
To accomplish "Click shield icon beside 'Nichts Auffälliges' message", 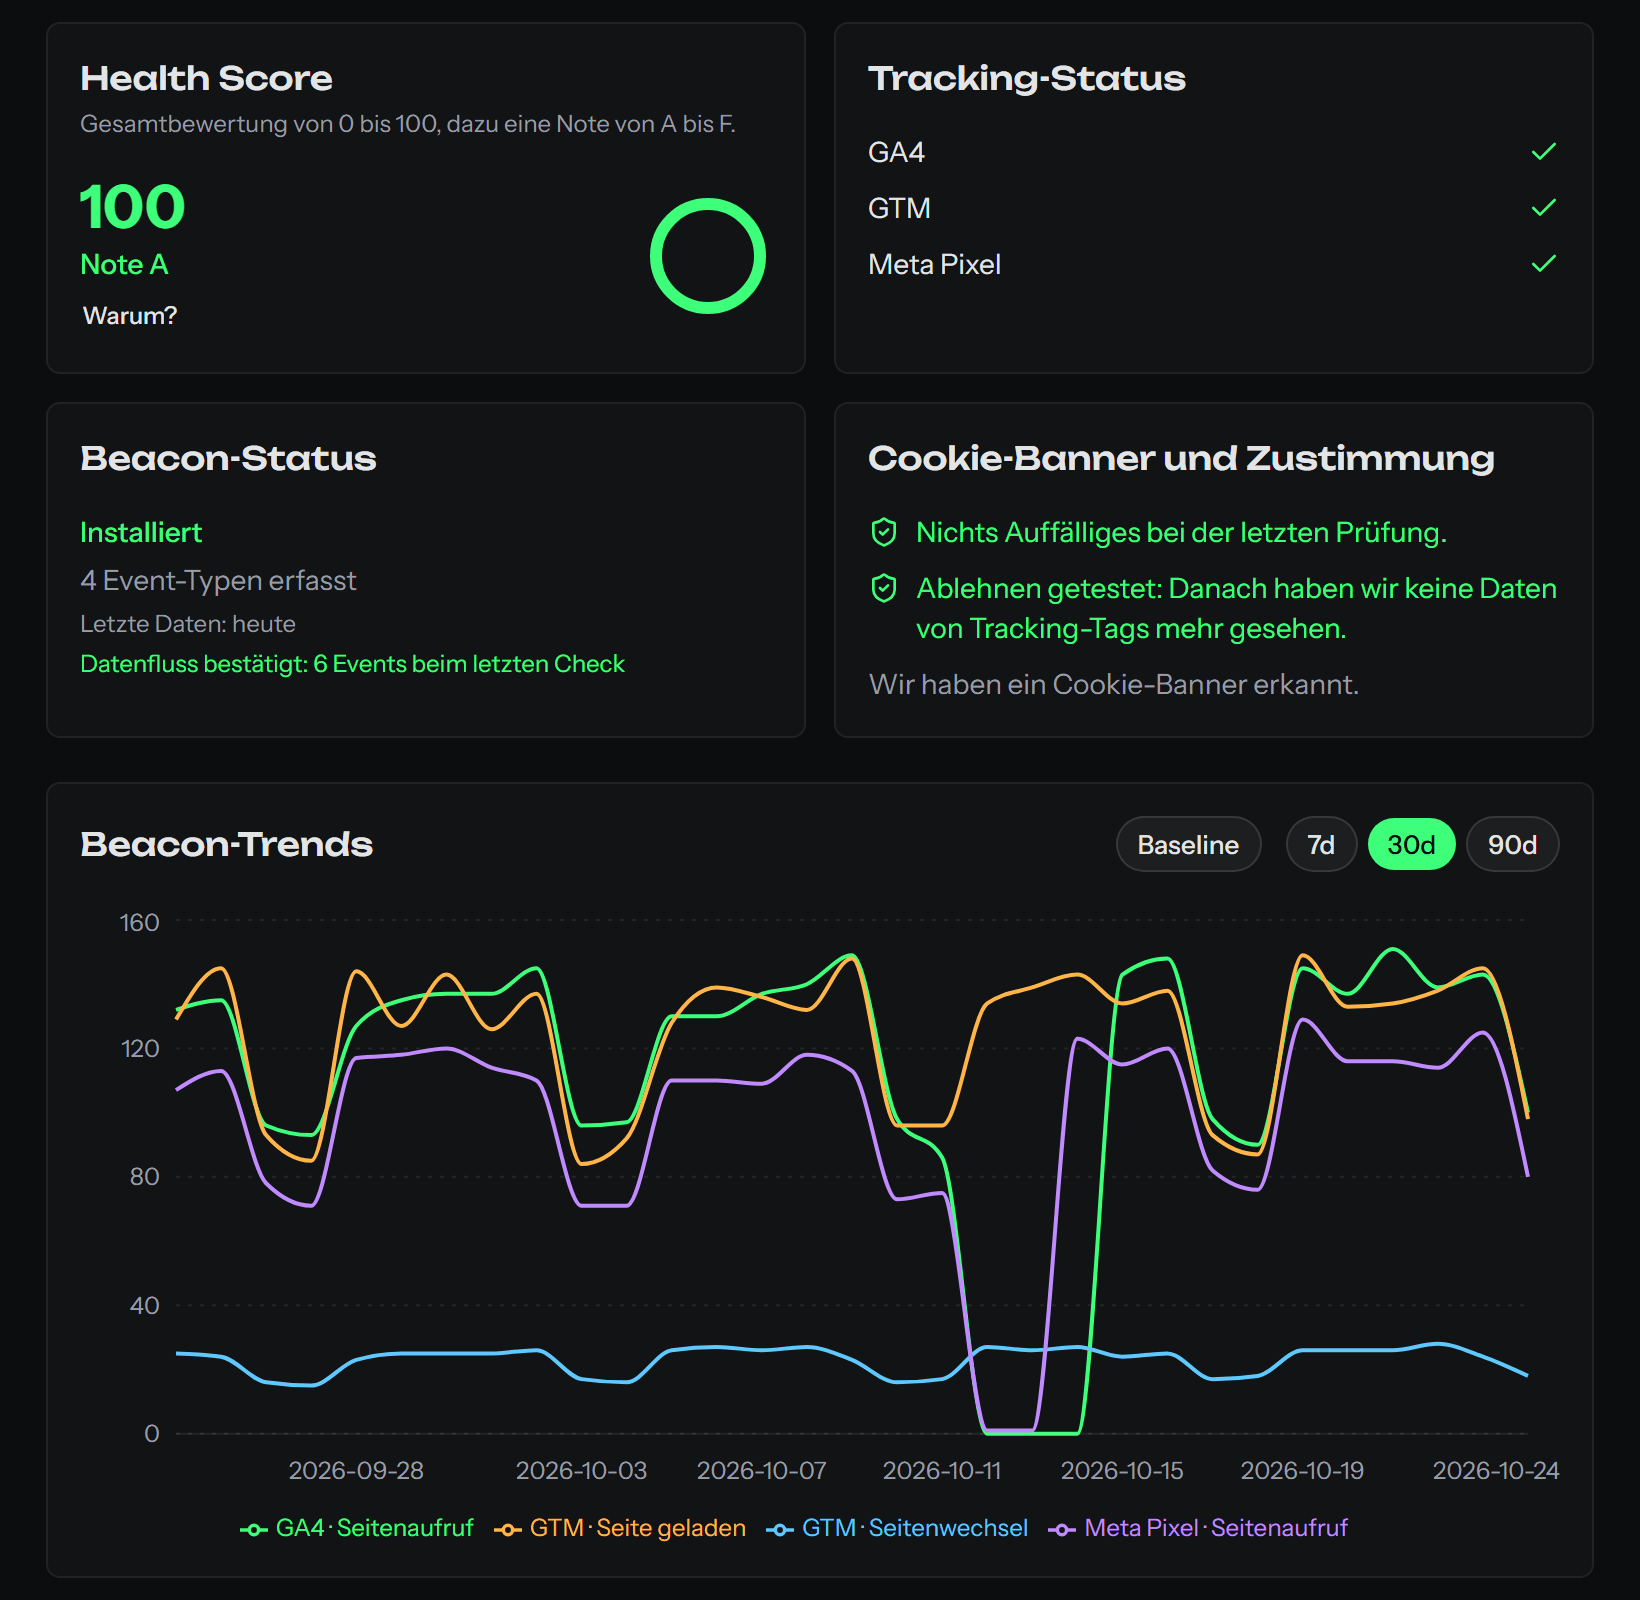I will (x=884, y=532).
